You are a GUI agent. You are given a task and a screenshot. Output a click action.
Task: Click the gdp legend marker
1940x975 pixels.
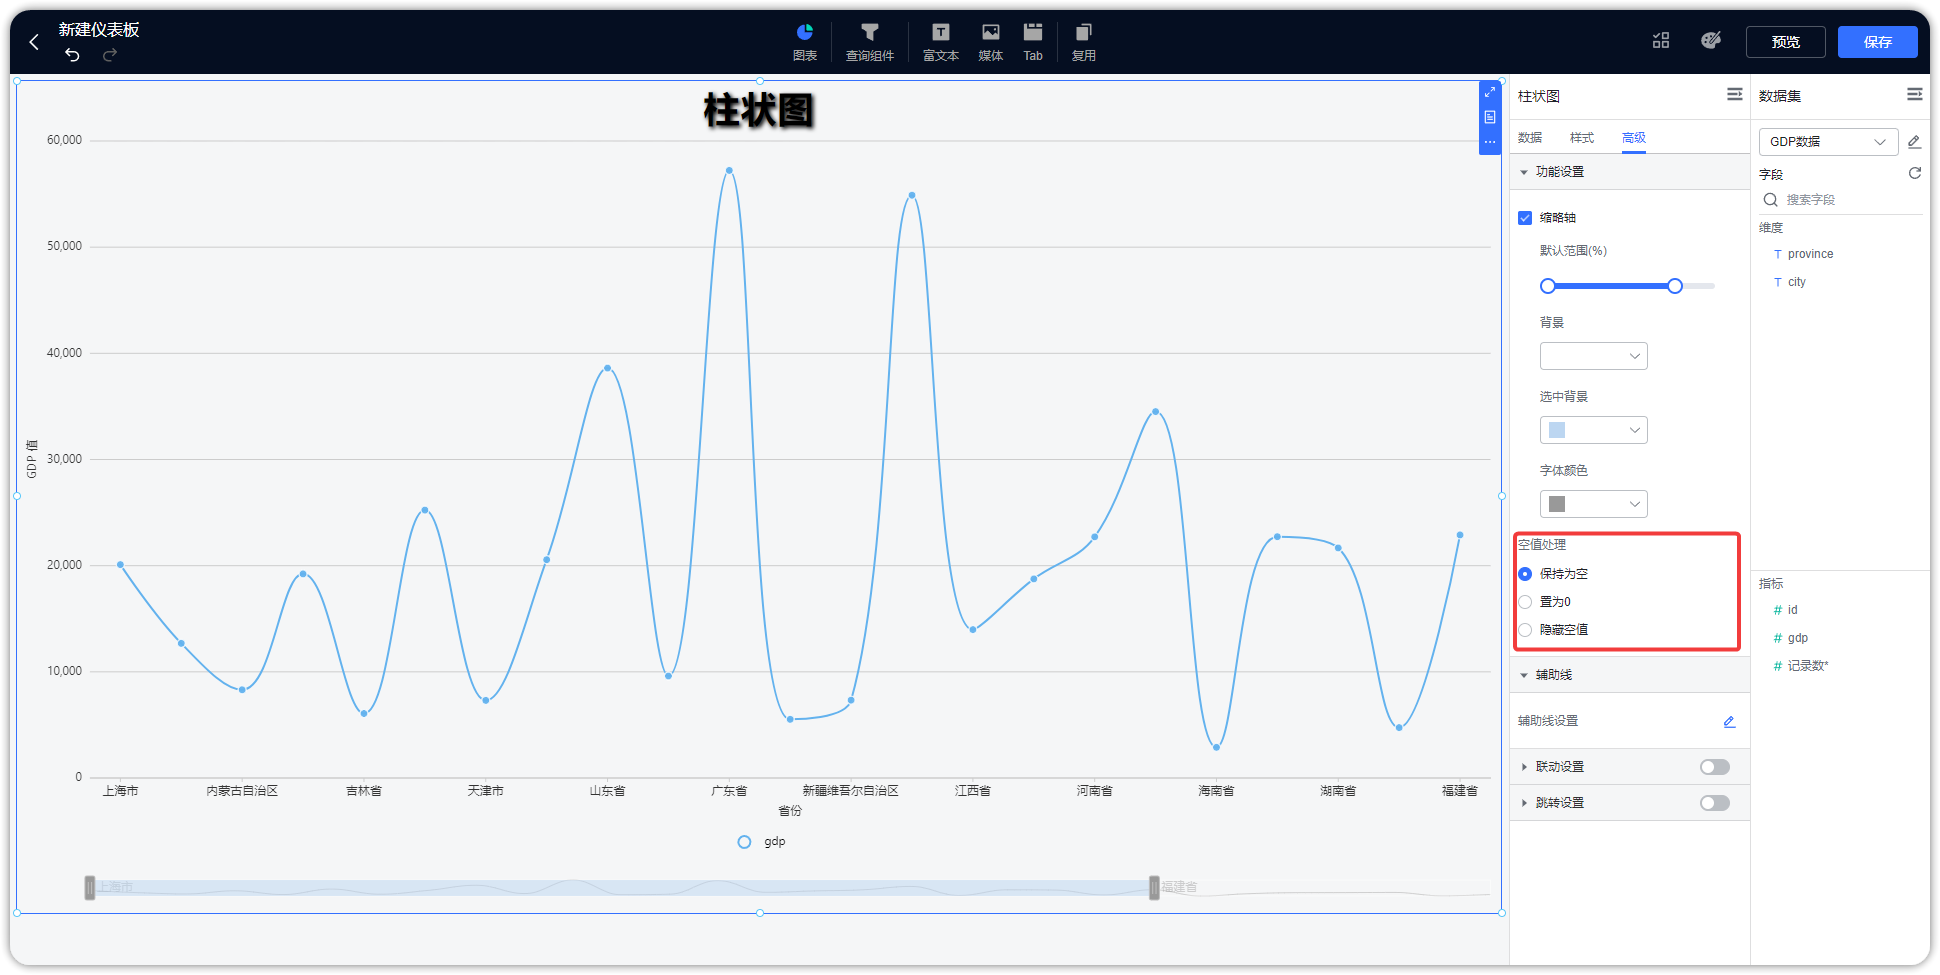coord(744,842)
